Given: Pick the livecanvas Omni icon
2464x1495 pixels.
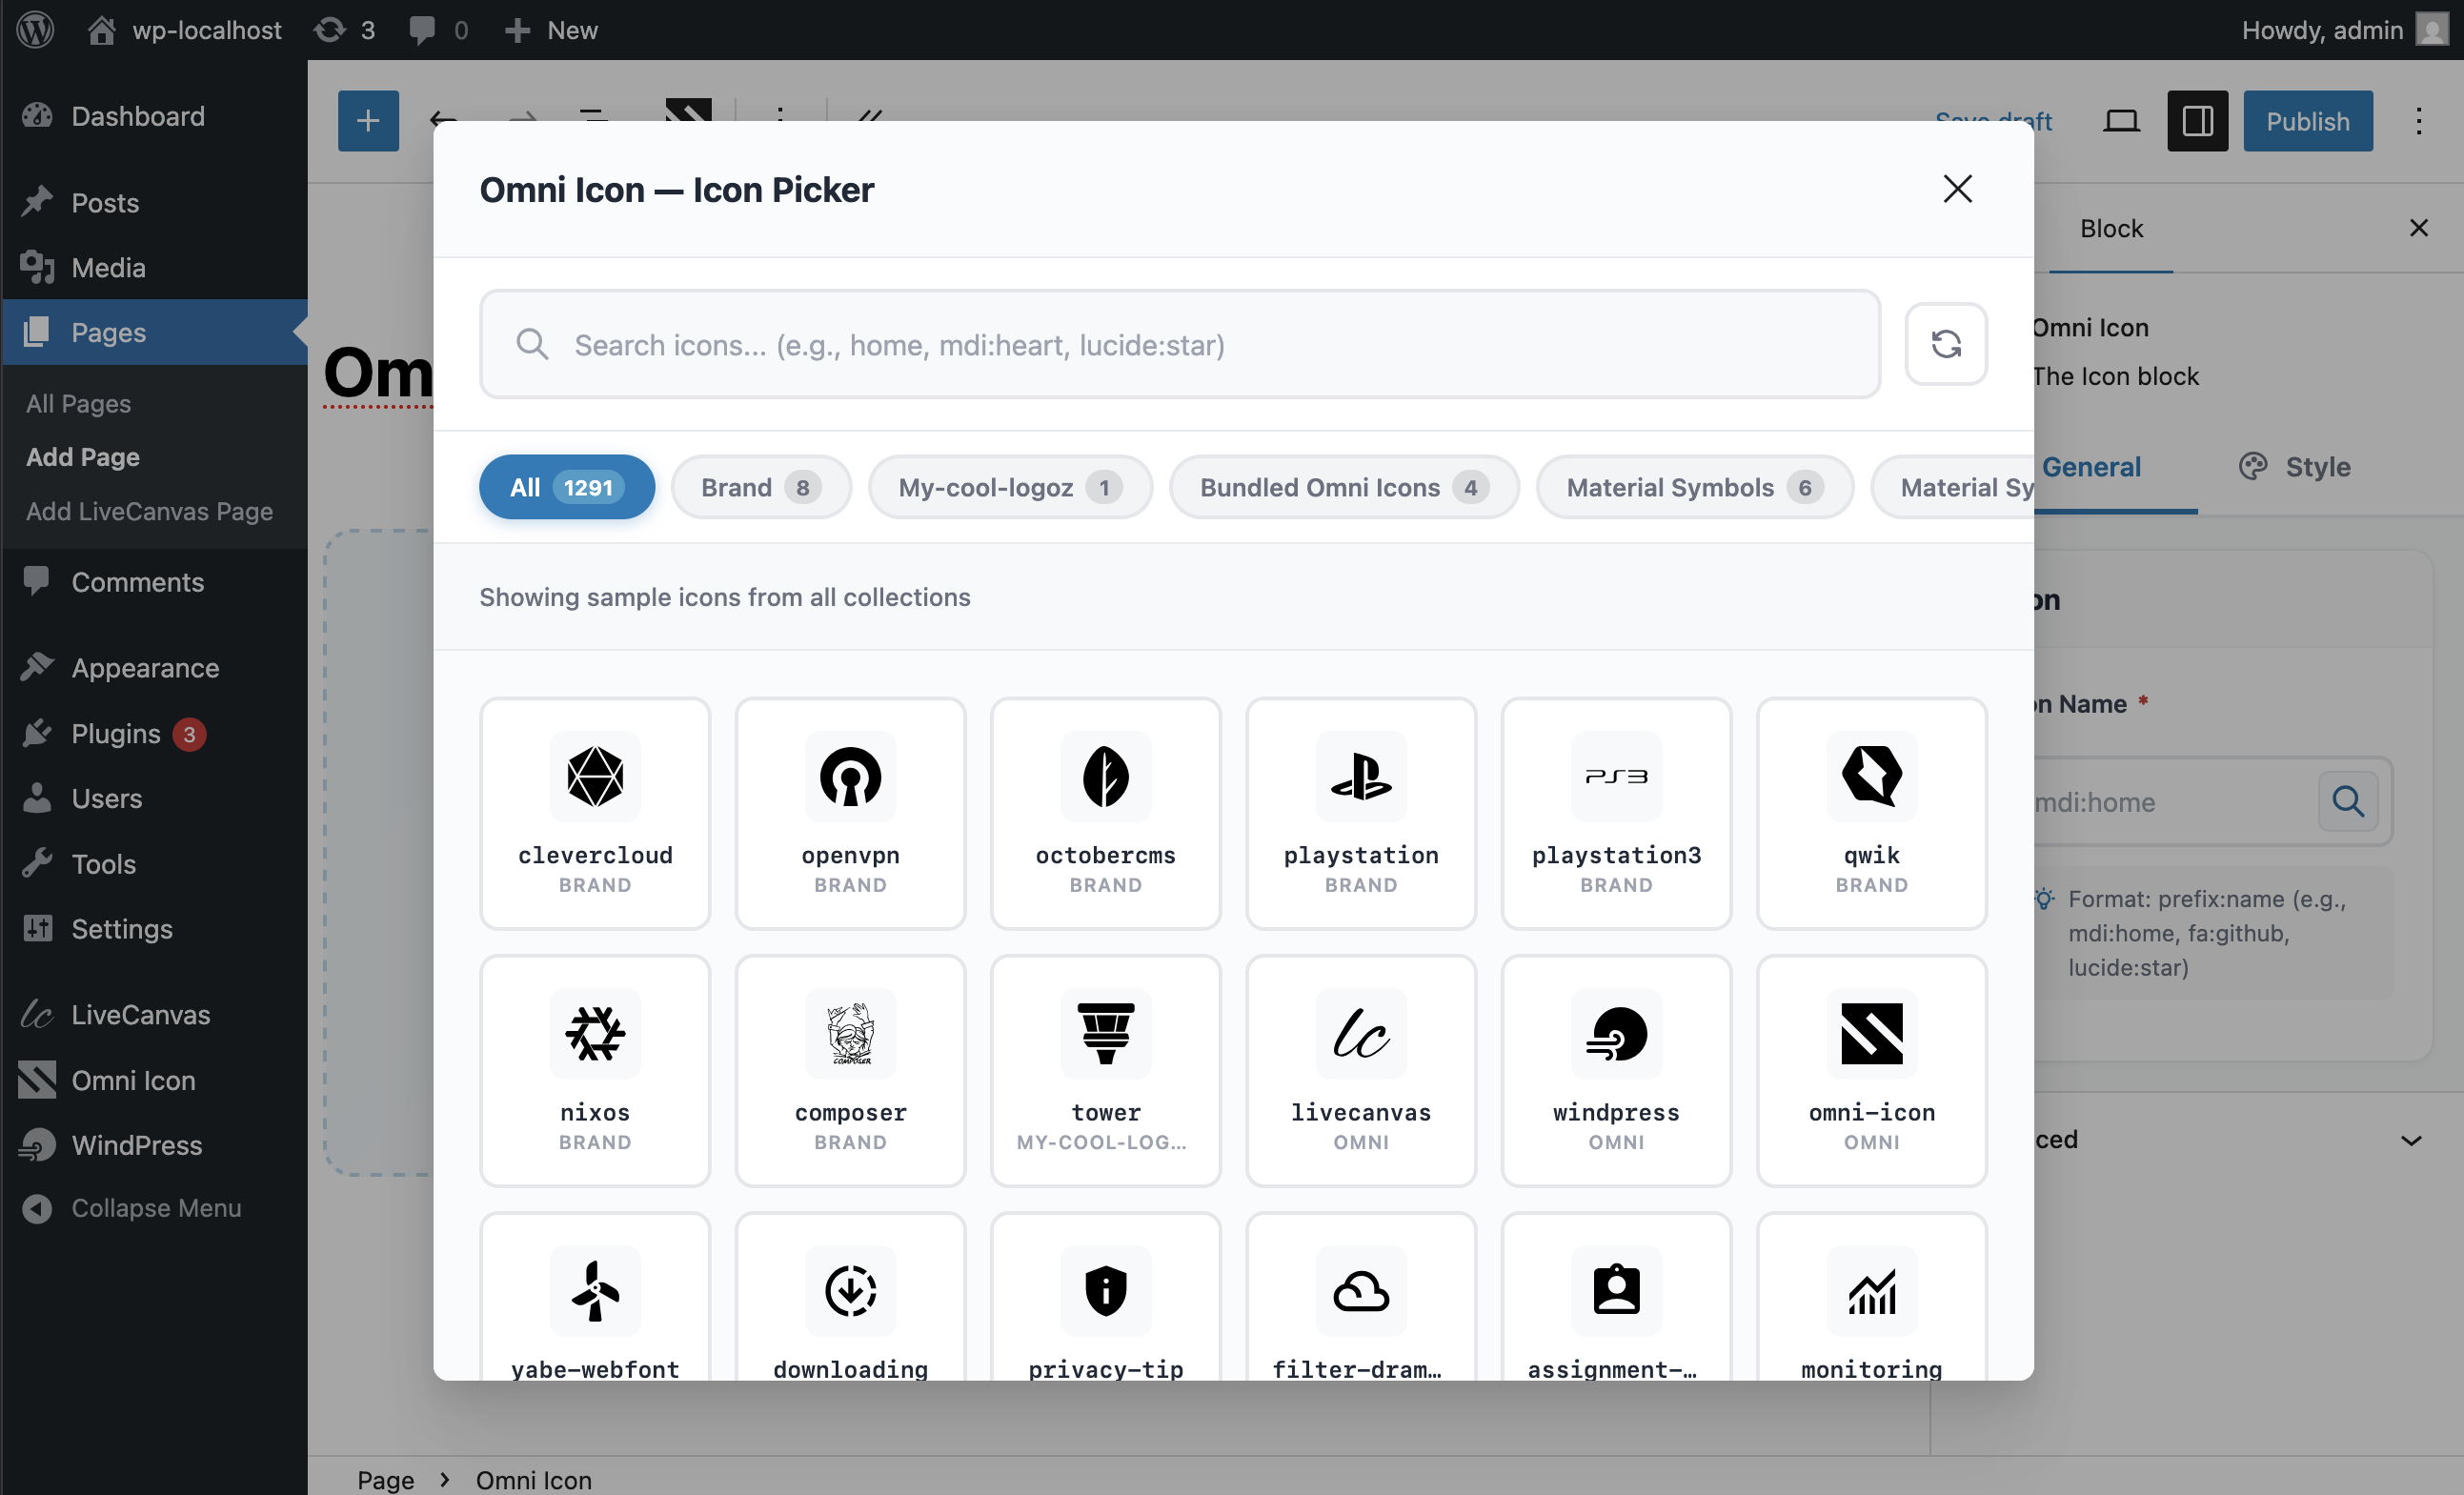Looking at the screenshot, I should (x=1360, y=1070).
